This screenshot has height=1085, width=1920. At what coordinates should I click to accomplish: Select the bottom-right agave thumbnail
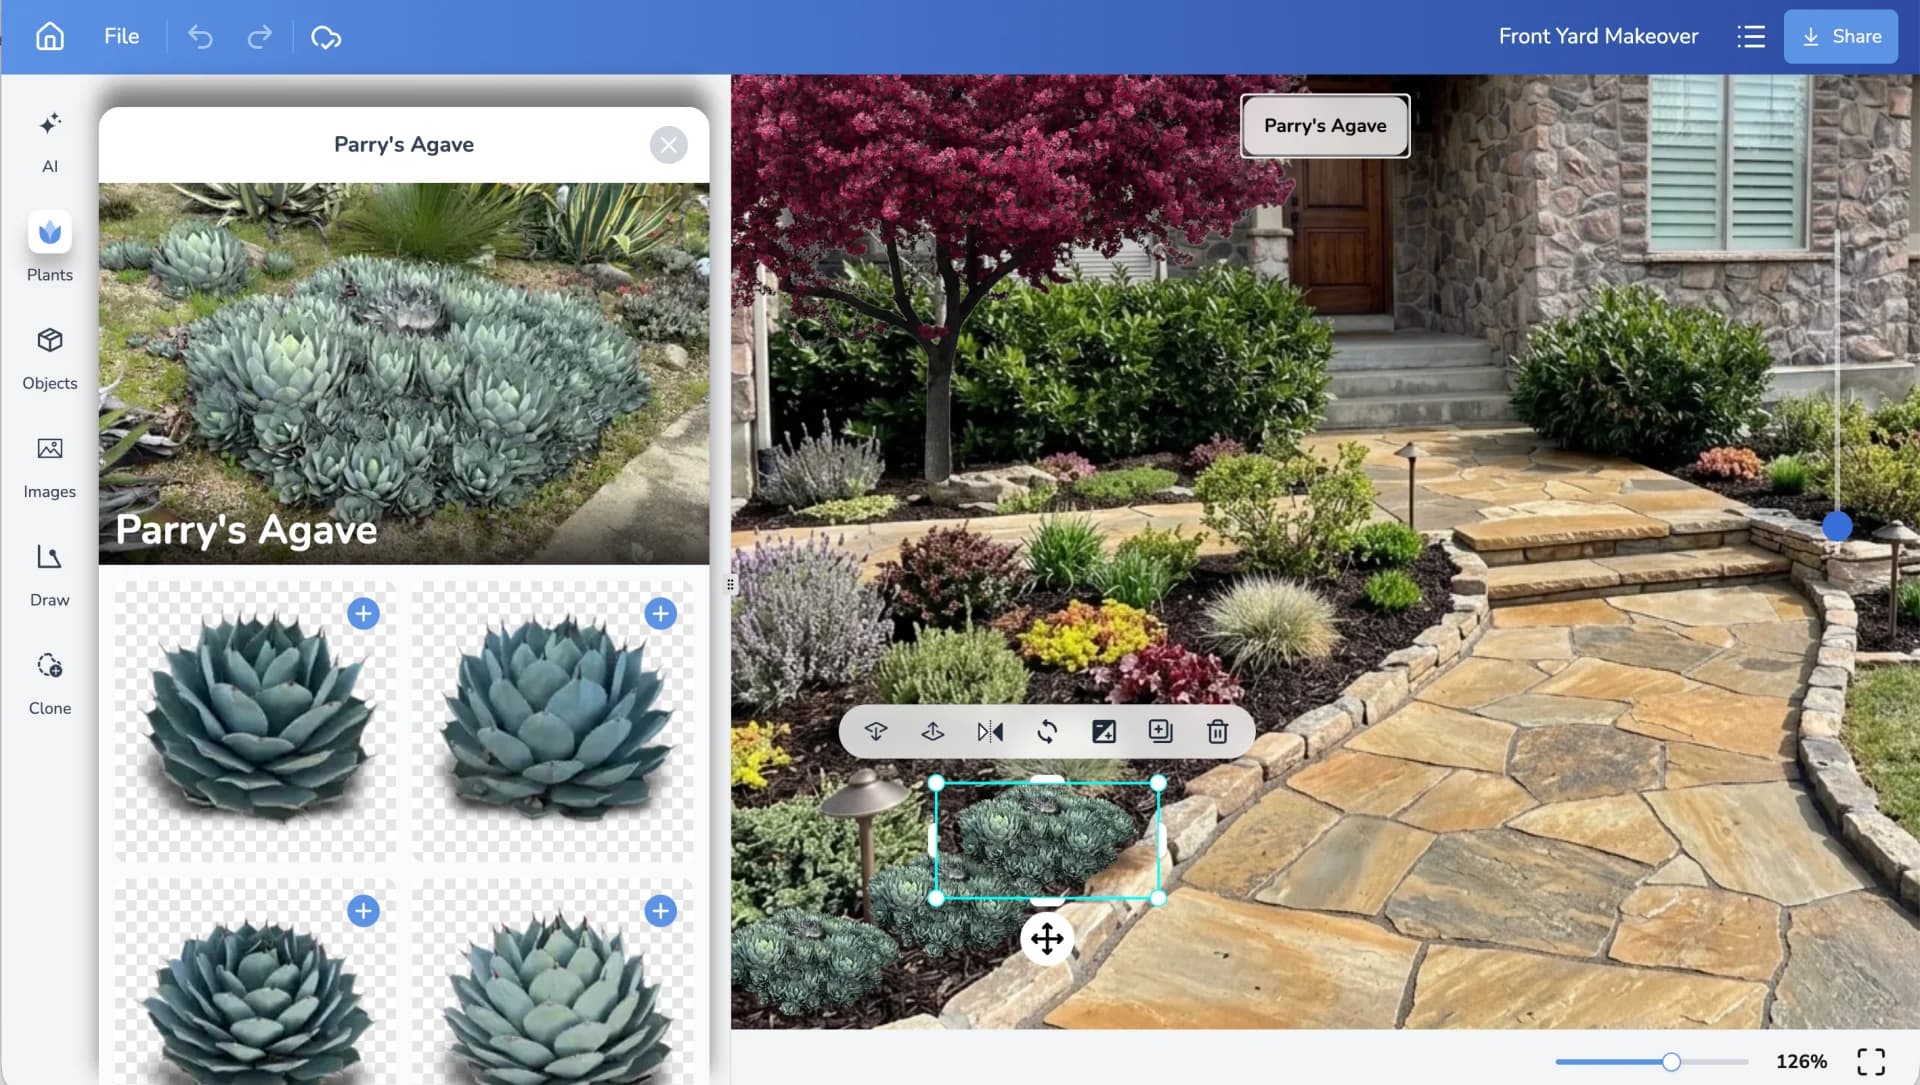click(x=553, y=982)
